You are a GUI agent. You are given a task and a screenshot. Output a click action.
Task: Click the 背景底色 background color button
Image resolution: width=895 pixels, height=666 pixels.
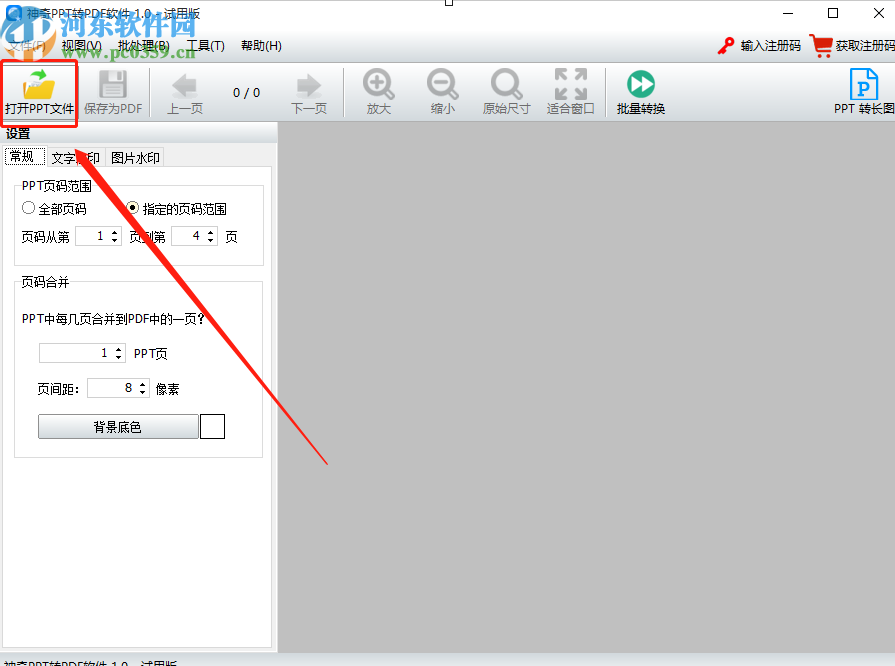click(x=118, y=426)
